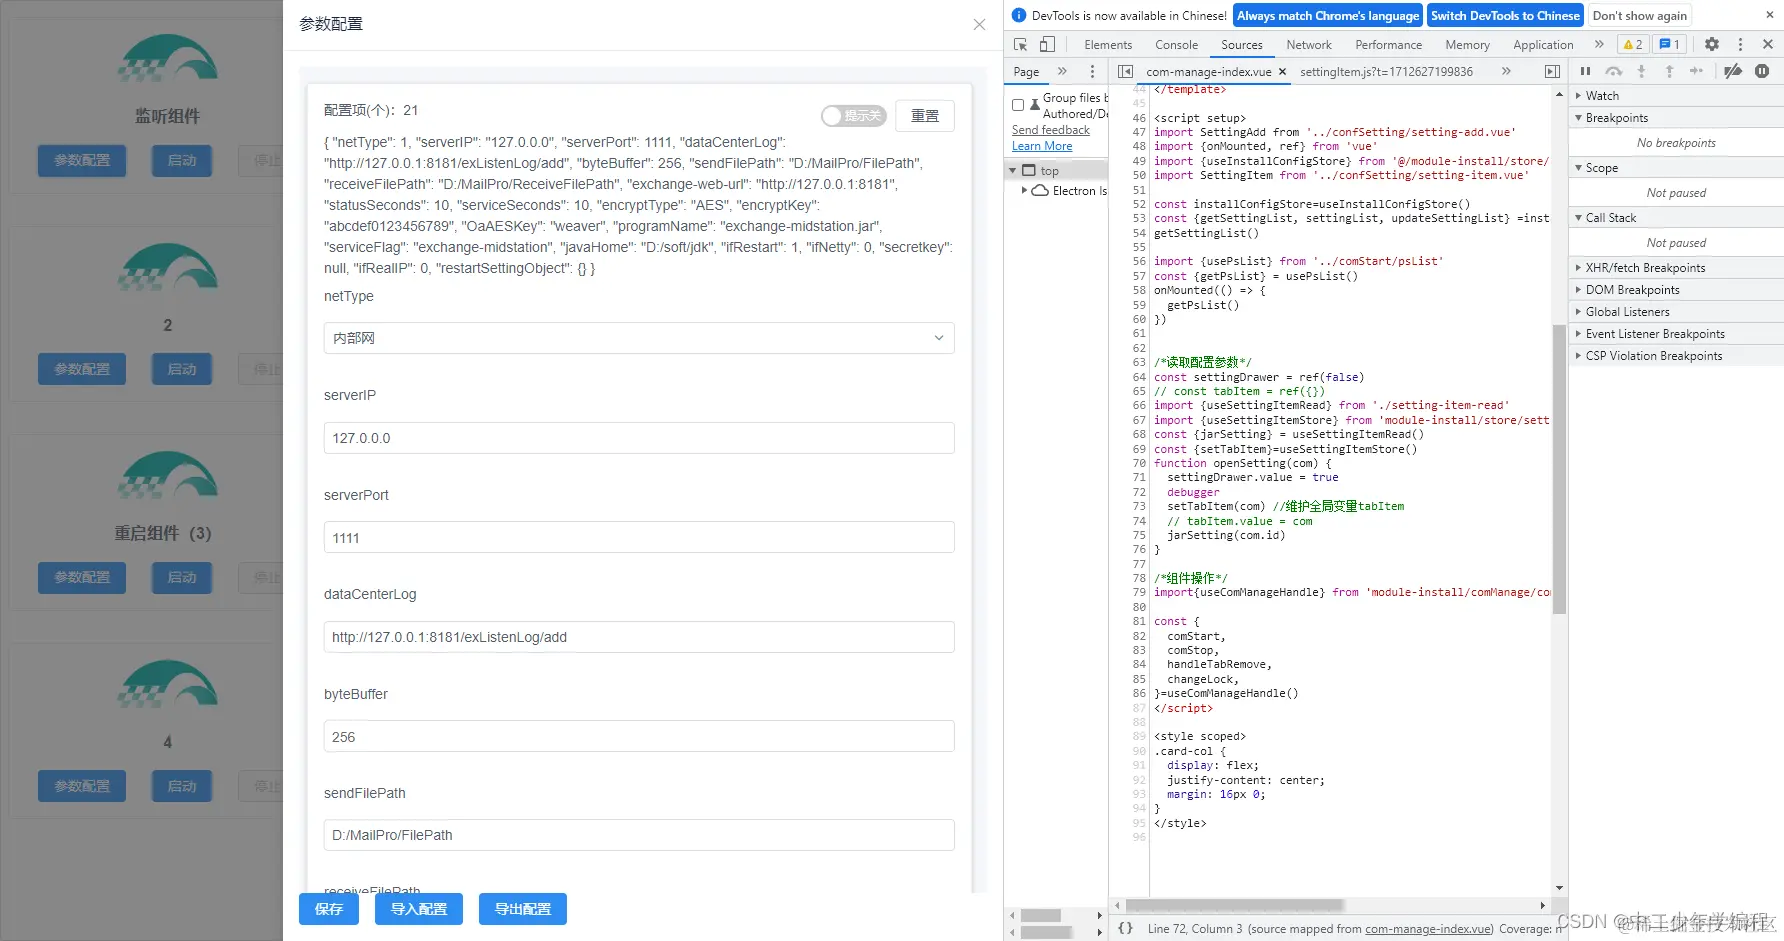Step out of current function
This screenshot has height=941, width=1784.
pyautogui.click(x=1669, y=71)
